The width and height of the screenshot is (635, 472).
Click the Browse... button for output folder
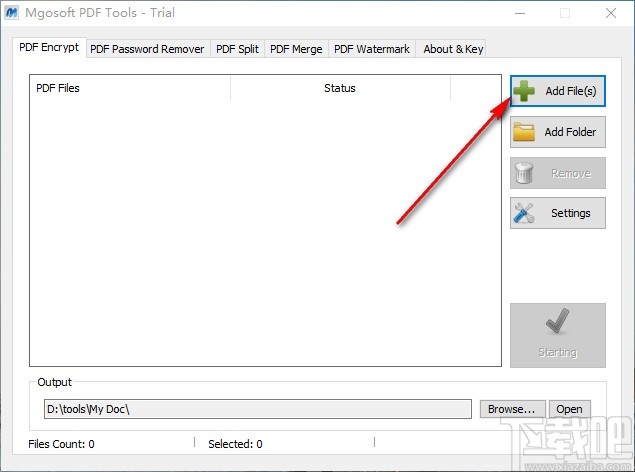coord(512,409)
